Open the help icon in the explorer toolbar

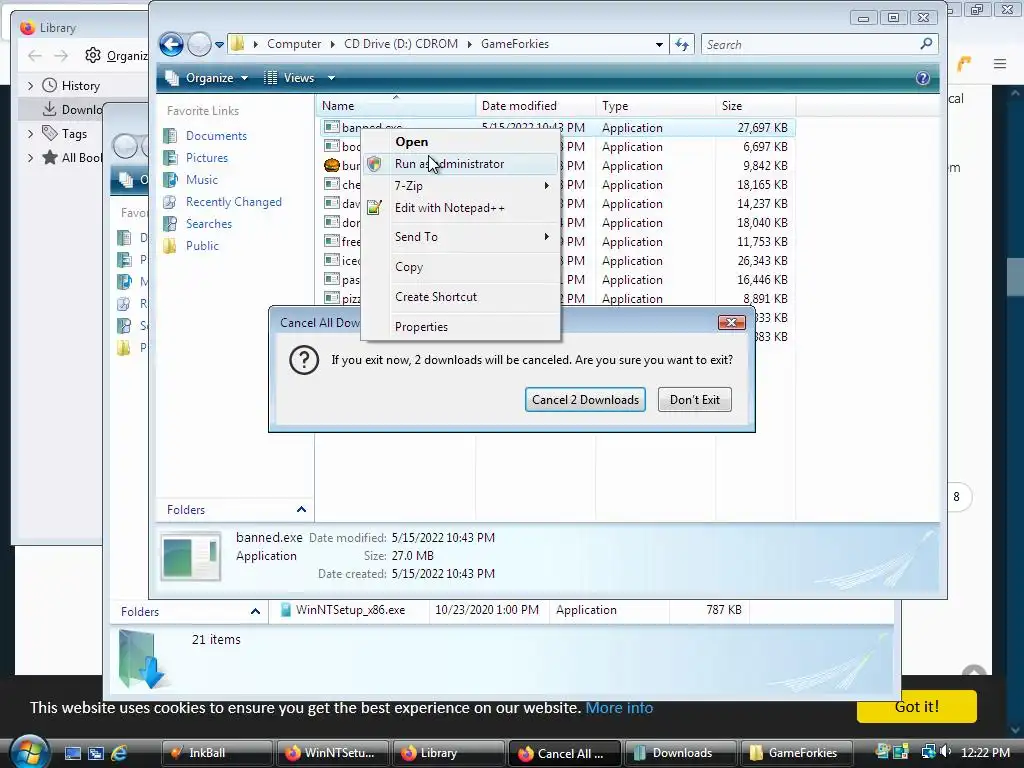coord(922,78)
